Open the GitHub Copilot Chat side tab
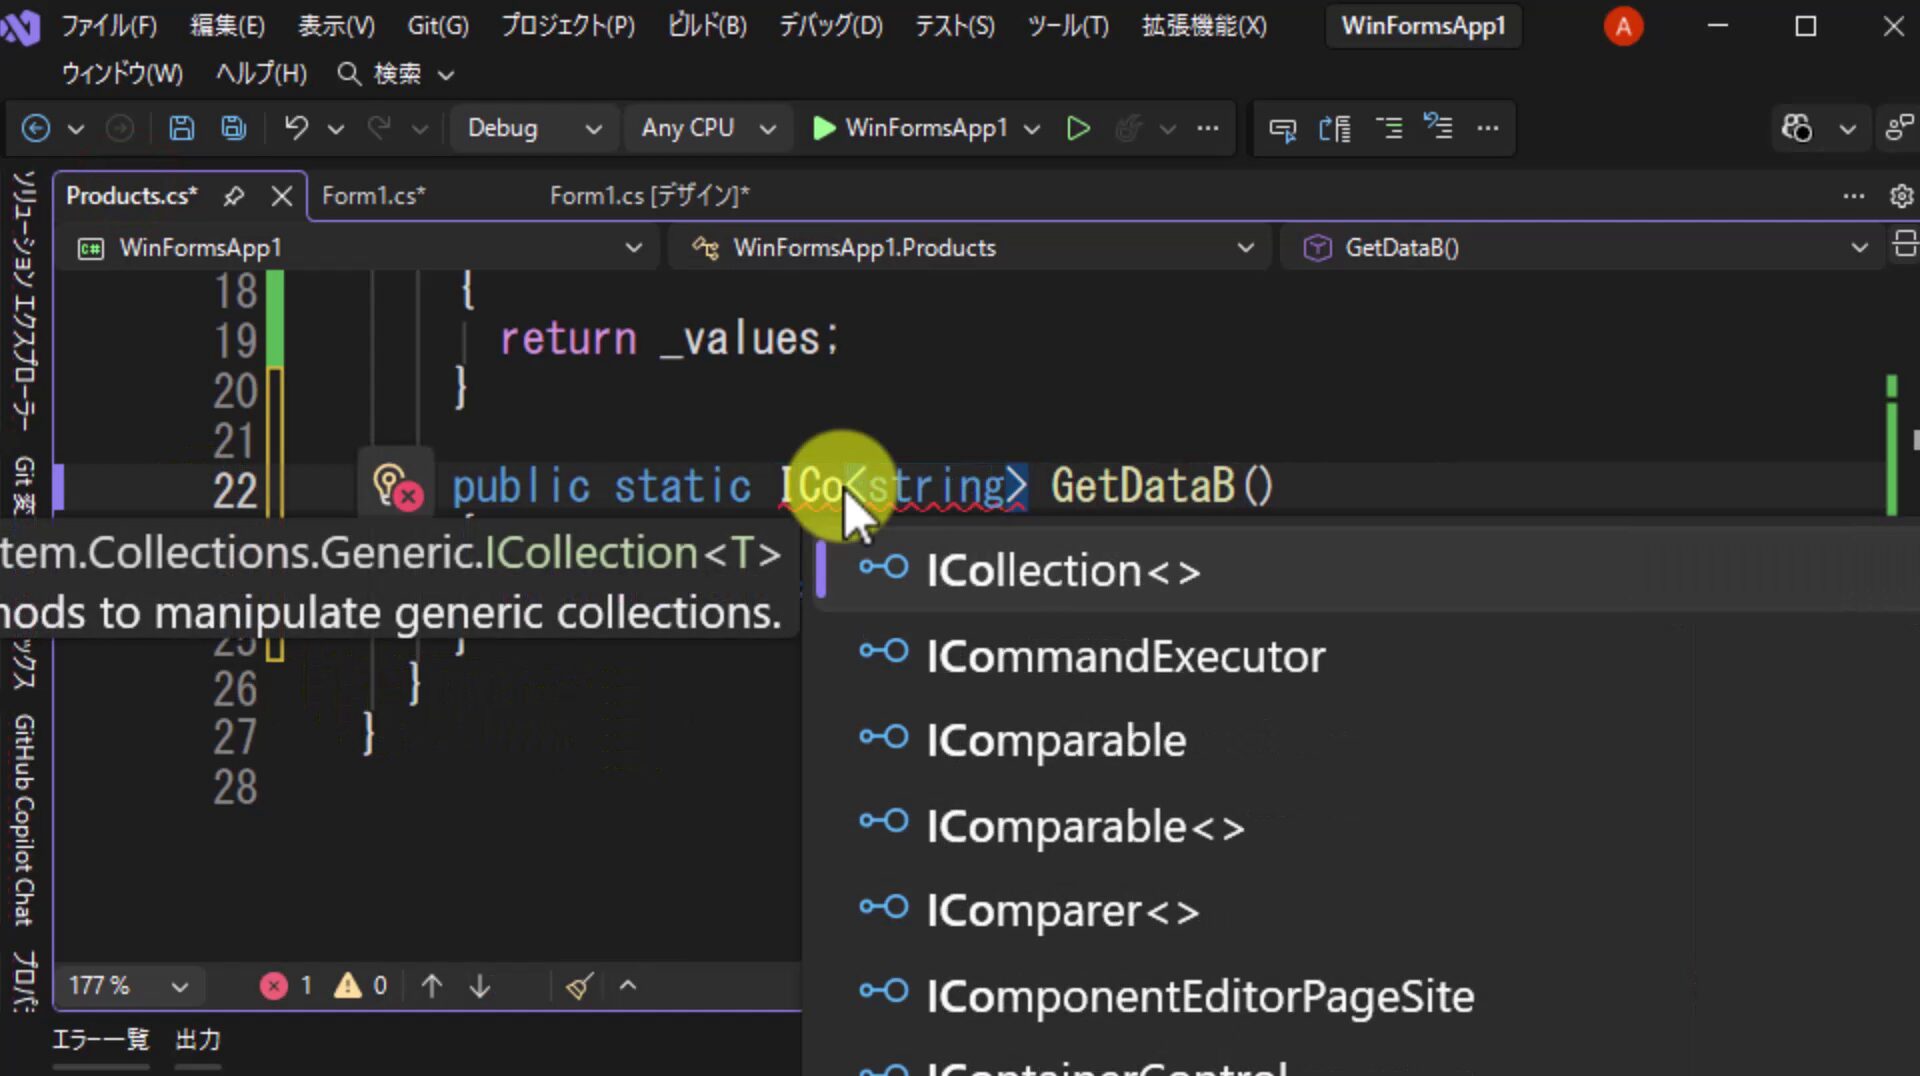1920x1076 pixels. pos(24,820)
